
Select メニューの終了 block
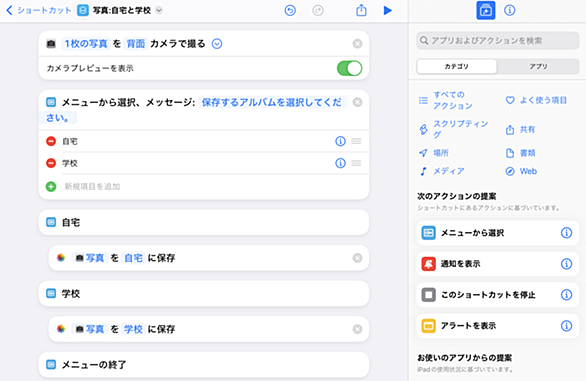coord(204,365)
